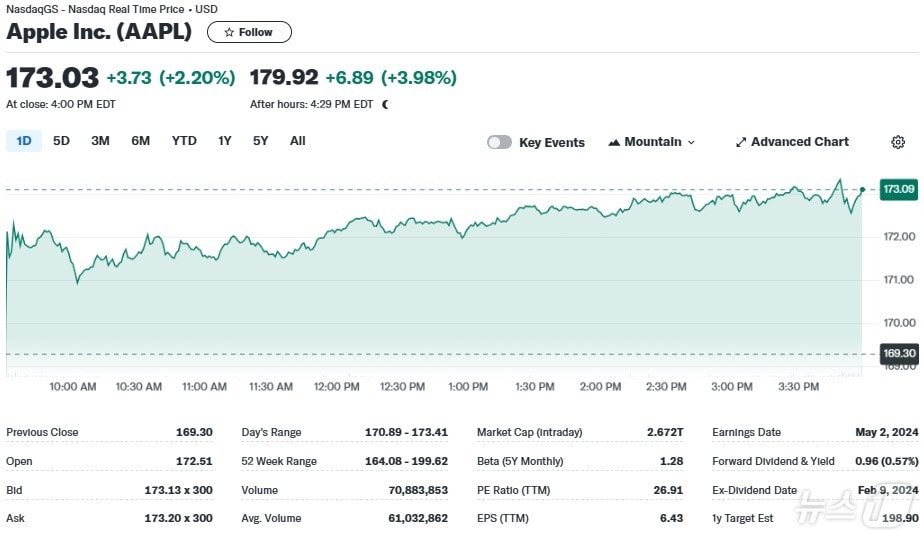
Task: Select the 6M time range
Action: click(x=140, y=141)
